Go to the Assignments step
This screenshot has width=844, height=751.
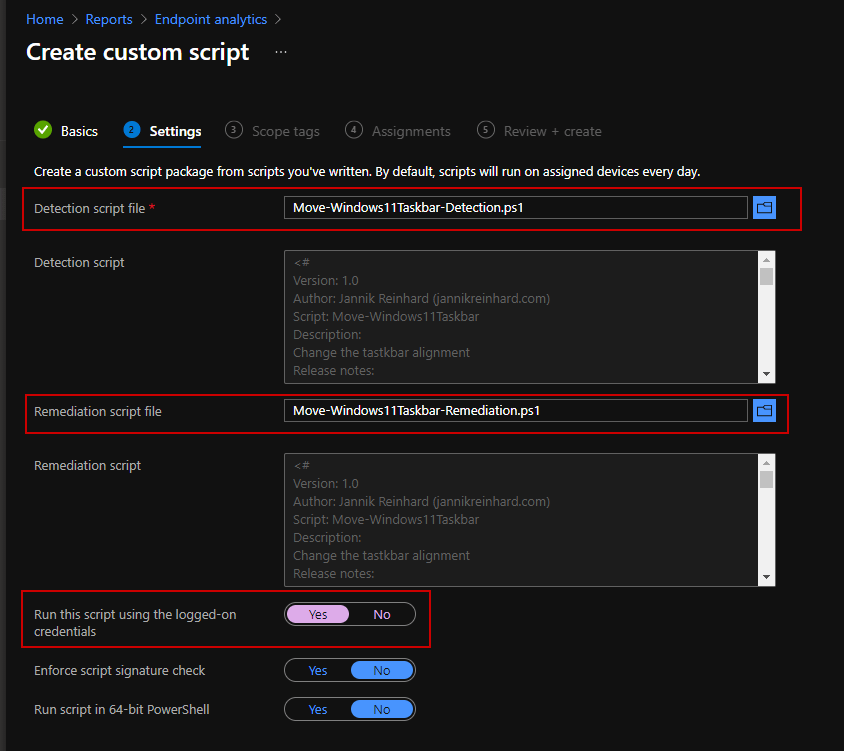tap(410, 131)
